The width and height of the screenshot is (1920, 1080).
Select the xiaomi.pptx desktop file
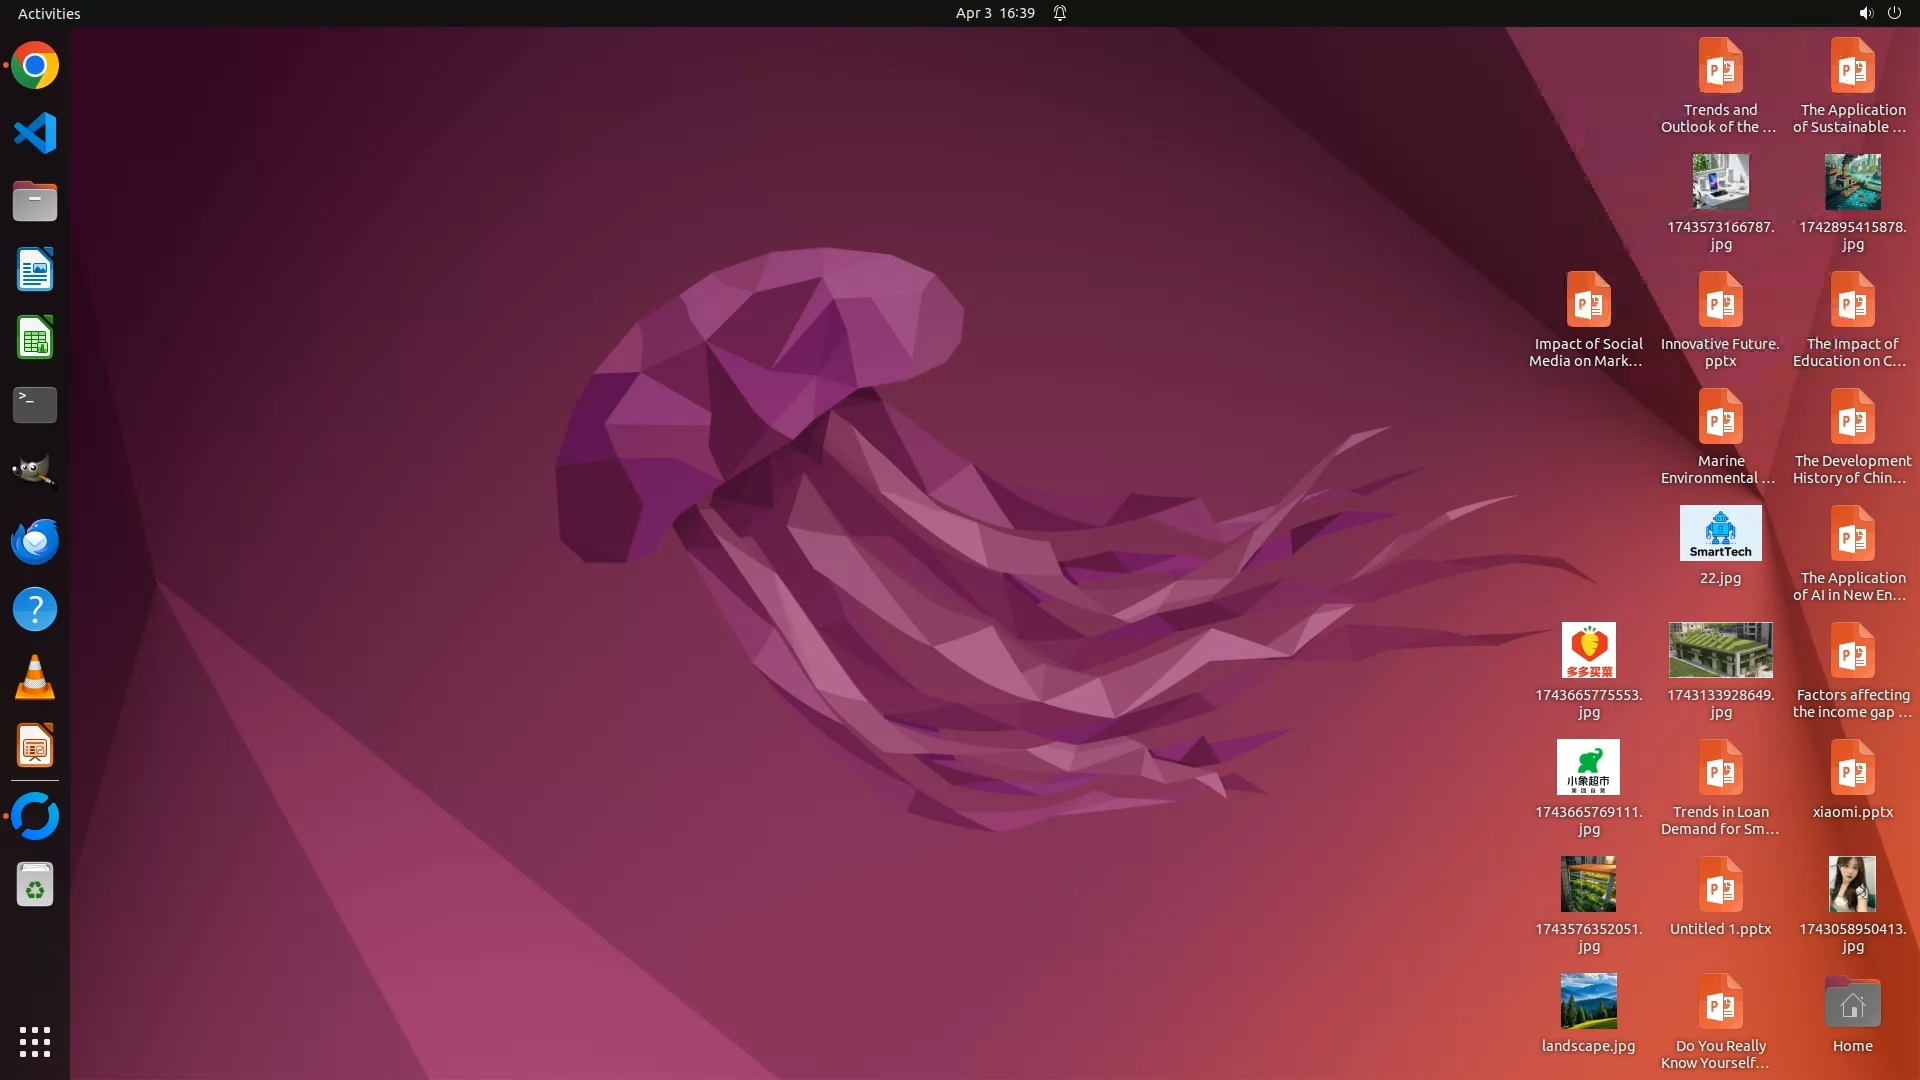coord(1852,769)
